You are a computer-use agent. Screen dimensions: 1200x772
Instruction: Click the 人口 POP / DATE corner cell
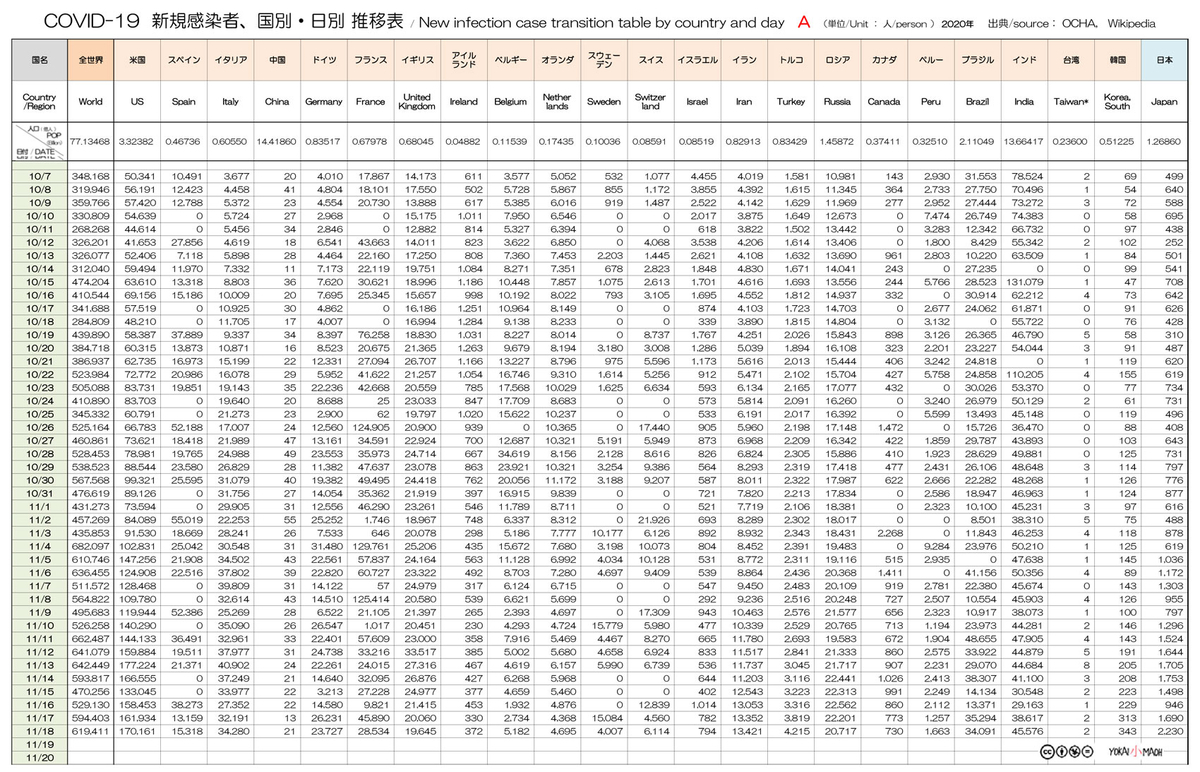[x=40, y=142]
